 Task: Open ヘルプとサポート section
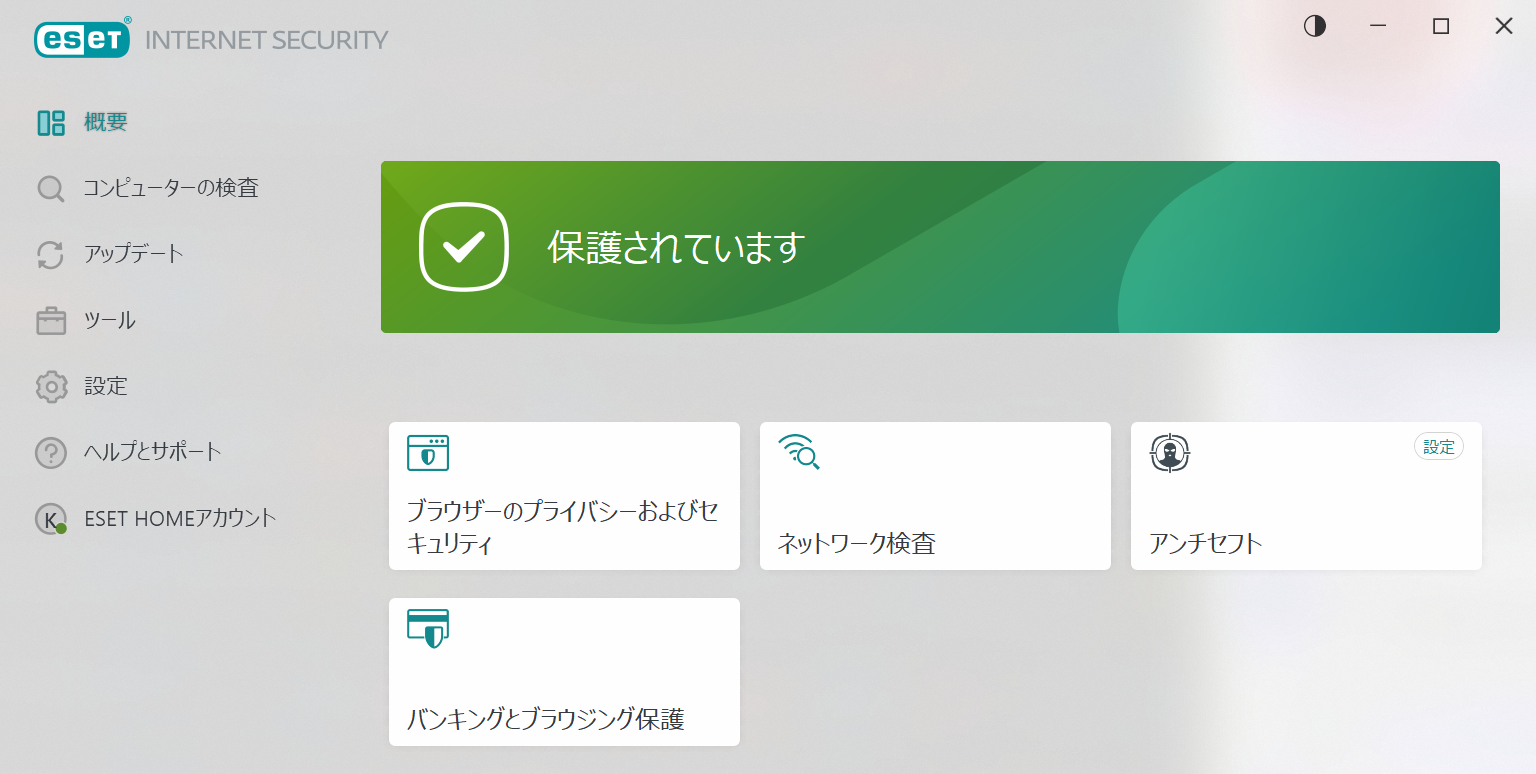tap(153, 452)
